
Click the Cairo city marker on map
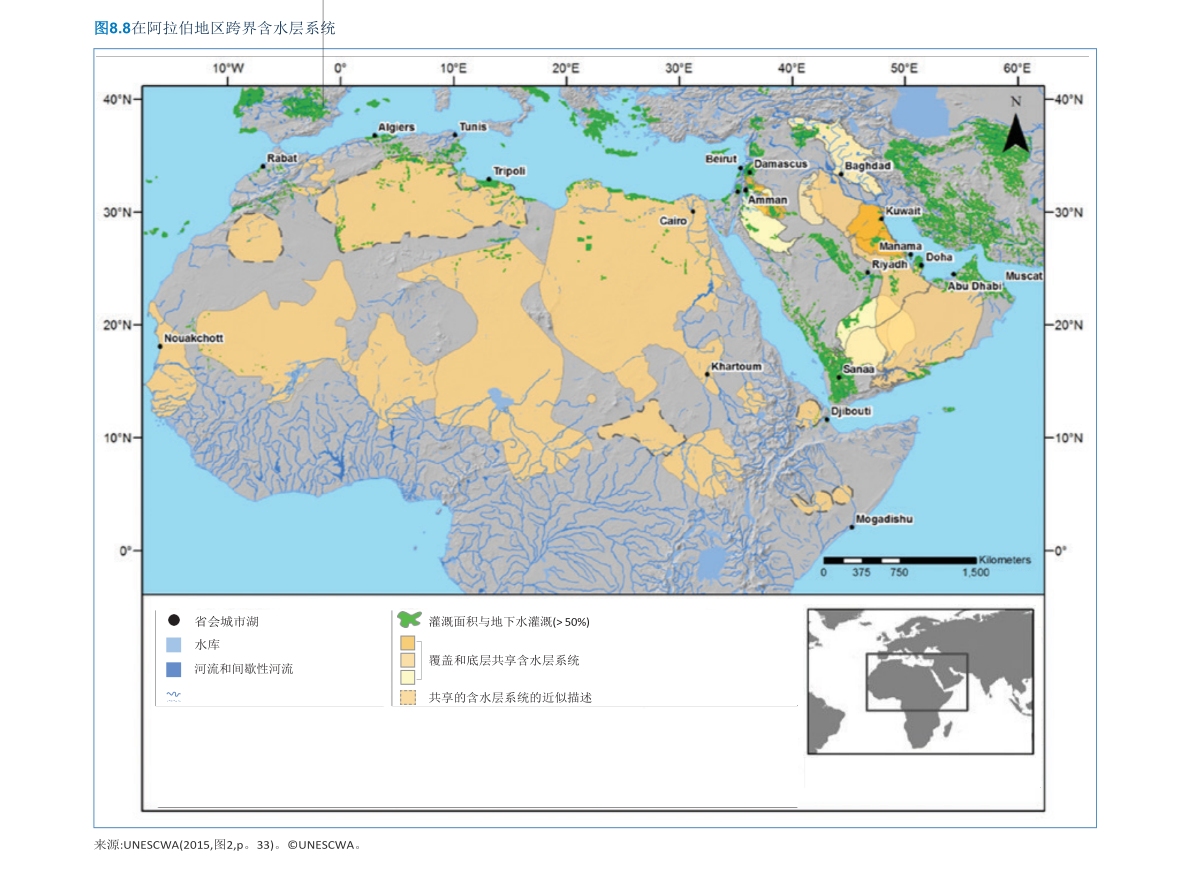[692, 211]
